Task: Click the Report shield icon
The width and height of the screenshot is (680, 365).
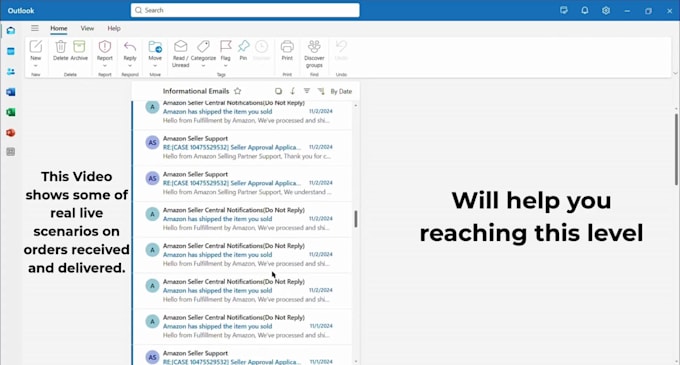Action: (105, 46)
